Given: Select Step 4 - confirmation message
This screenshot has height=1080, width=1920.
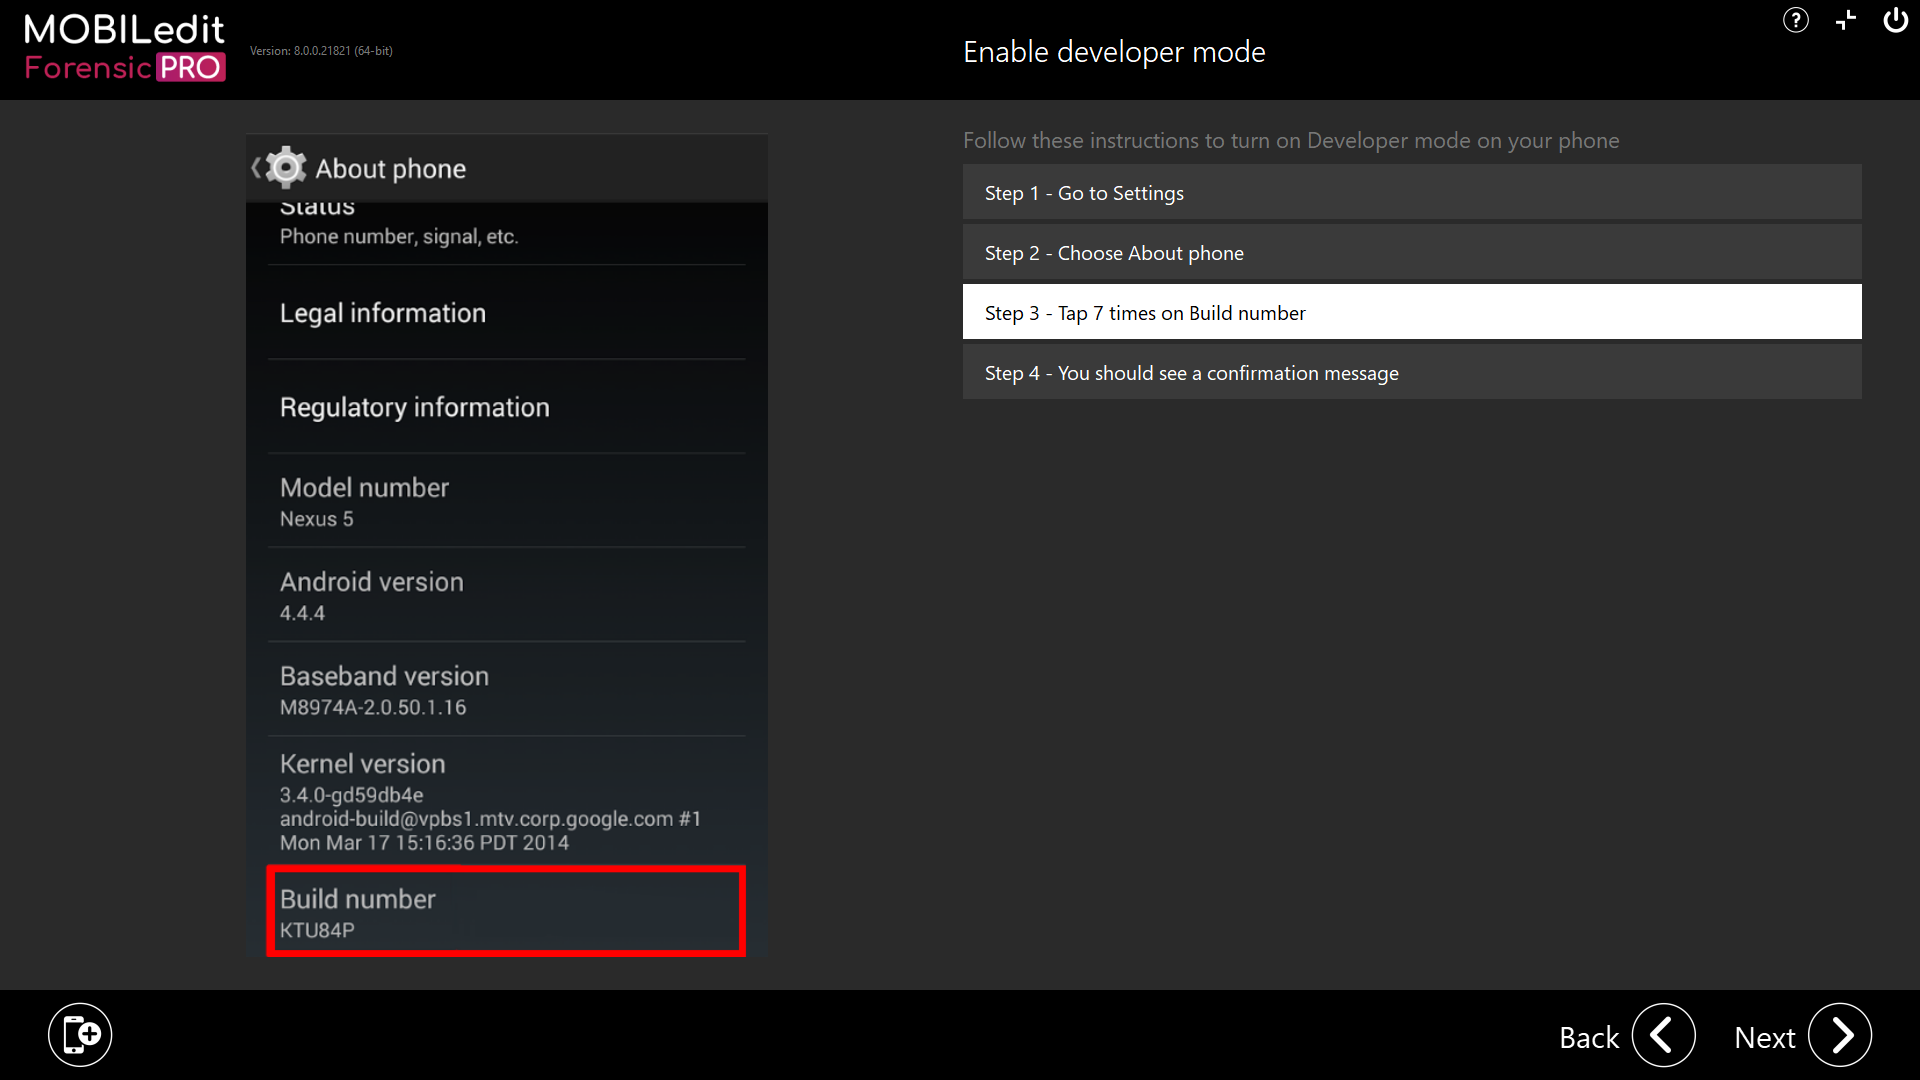Looking at the screenshot, I should click(x=1411, y=373).
